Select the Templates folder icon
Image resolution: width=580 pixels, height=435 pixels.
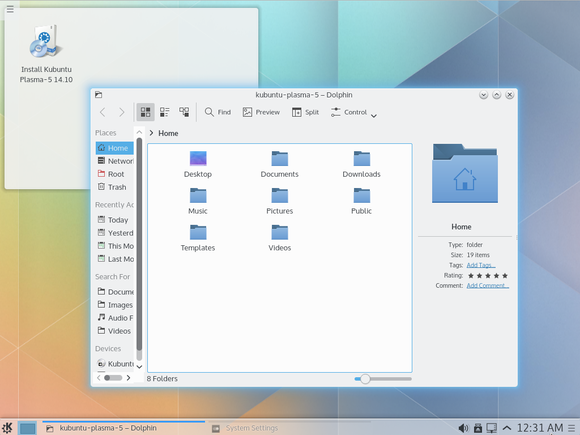(x=198, y=232)
